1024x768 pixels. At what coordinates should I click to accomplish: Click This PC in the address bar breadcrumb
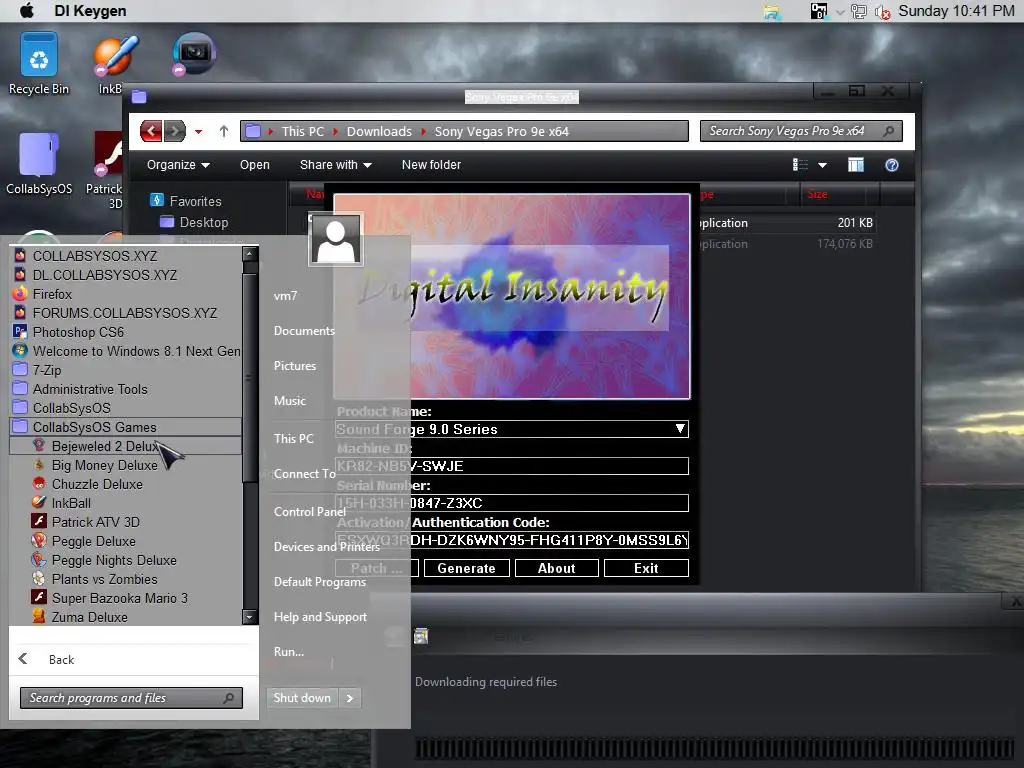pyautogui.click(x=302, y=131)
